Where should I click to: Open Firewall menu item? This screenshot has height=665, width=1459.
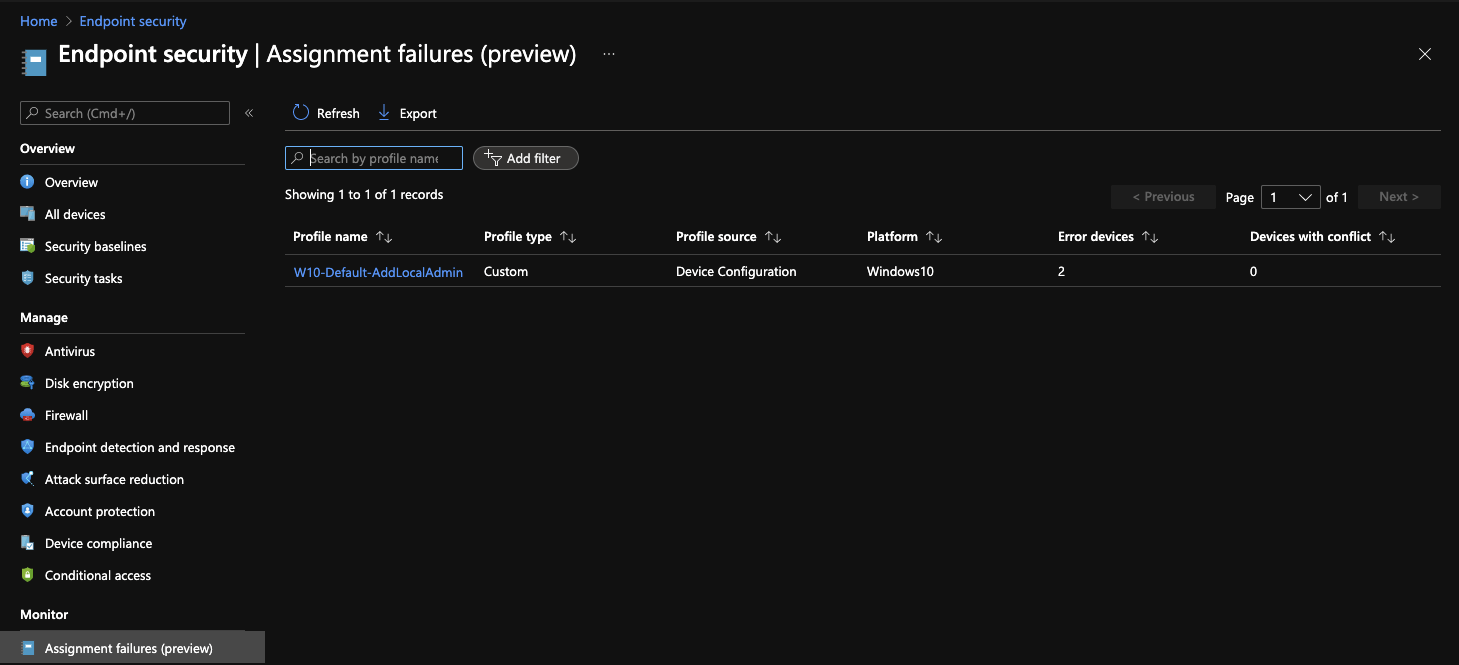67,415
